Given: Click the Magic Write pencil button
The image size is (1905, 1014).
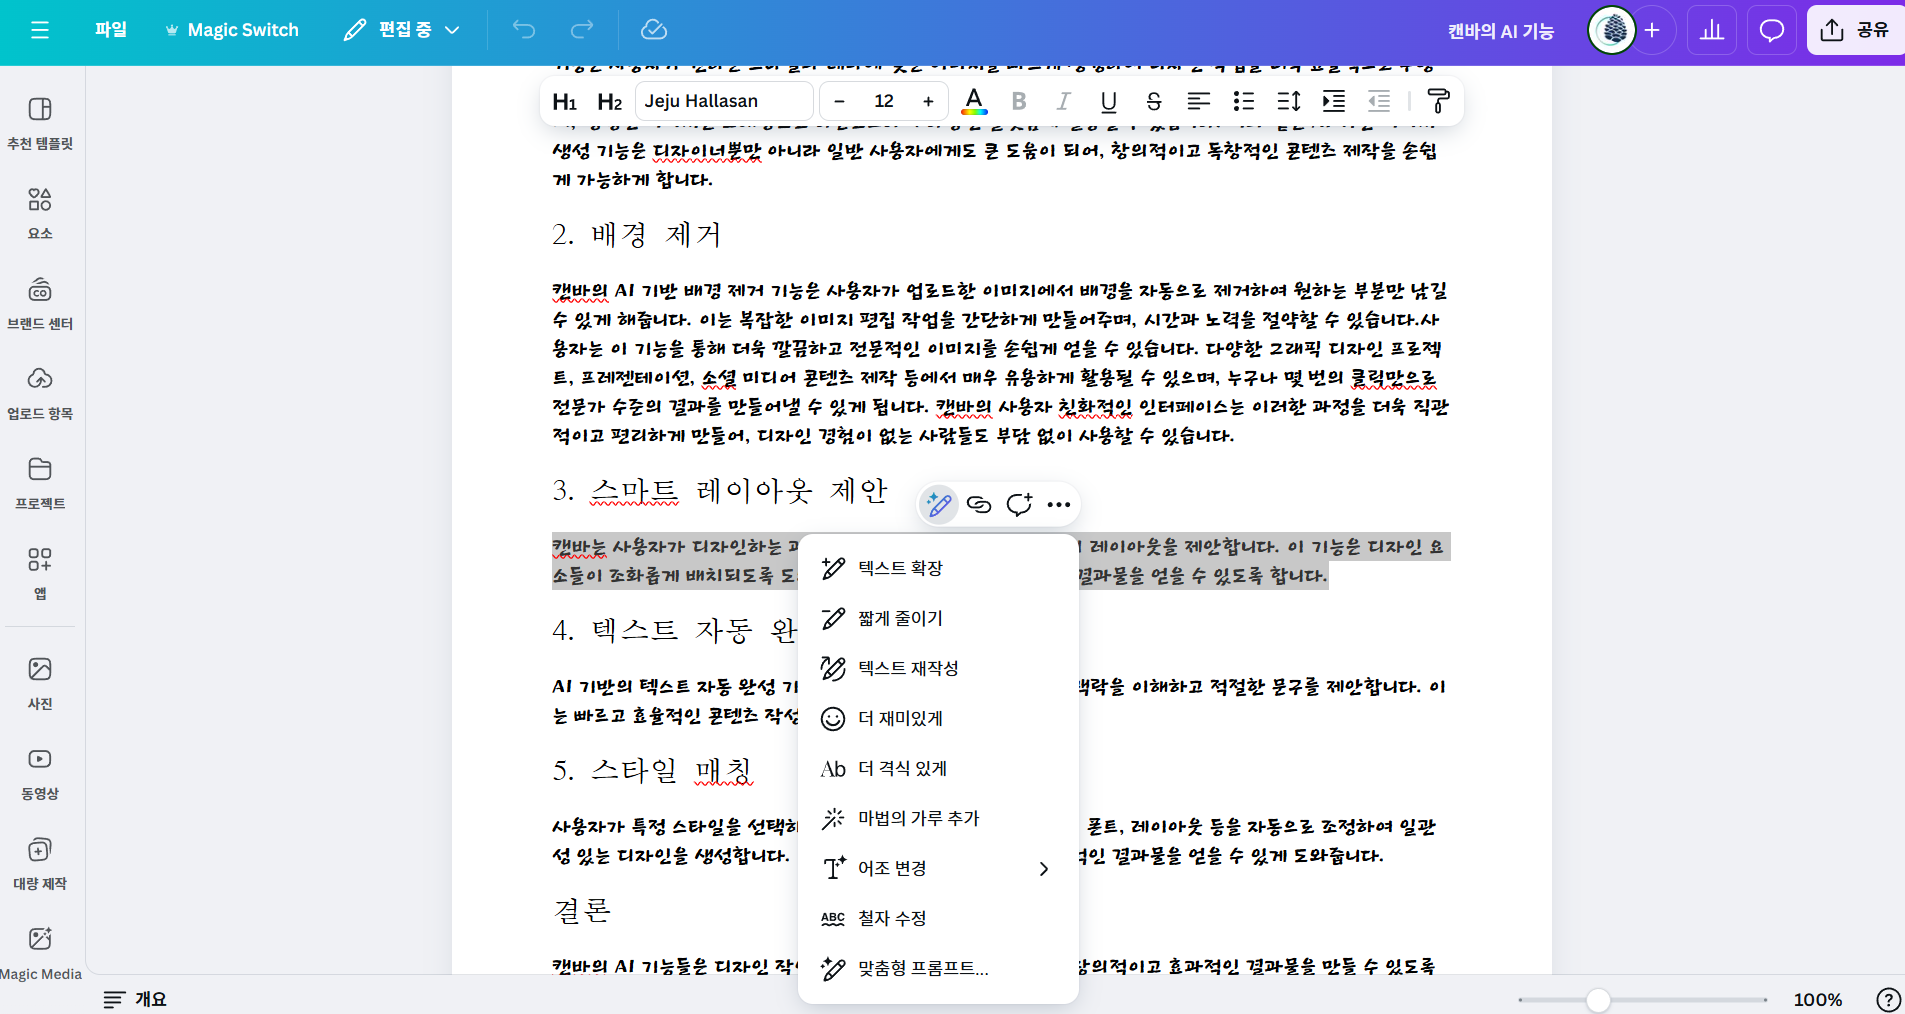Looking at the screenshot, I should pyautogui.click(x=939, y=505).
